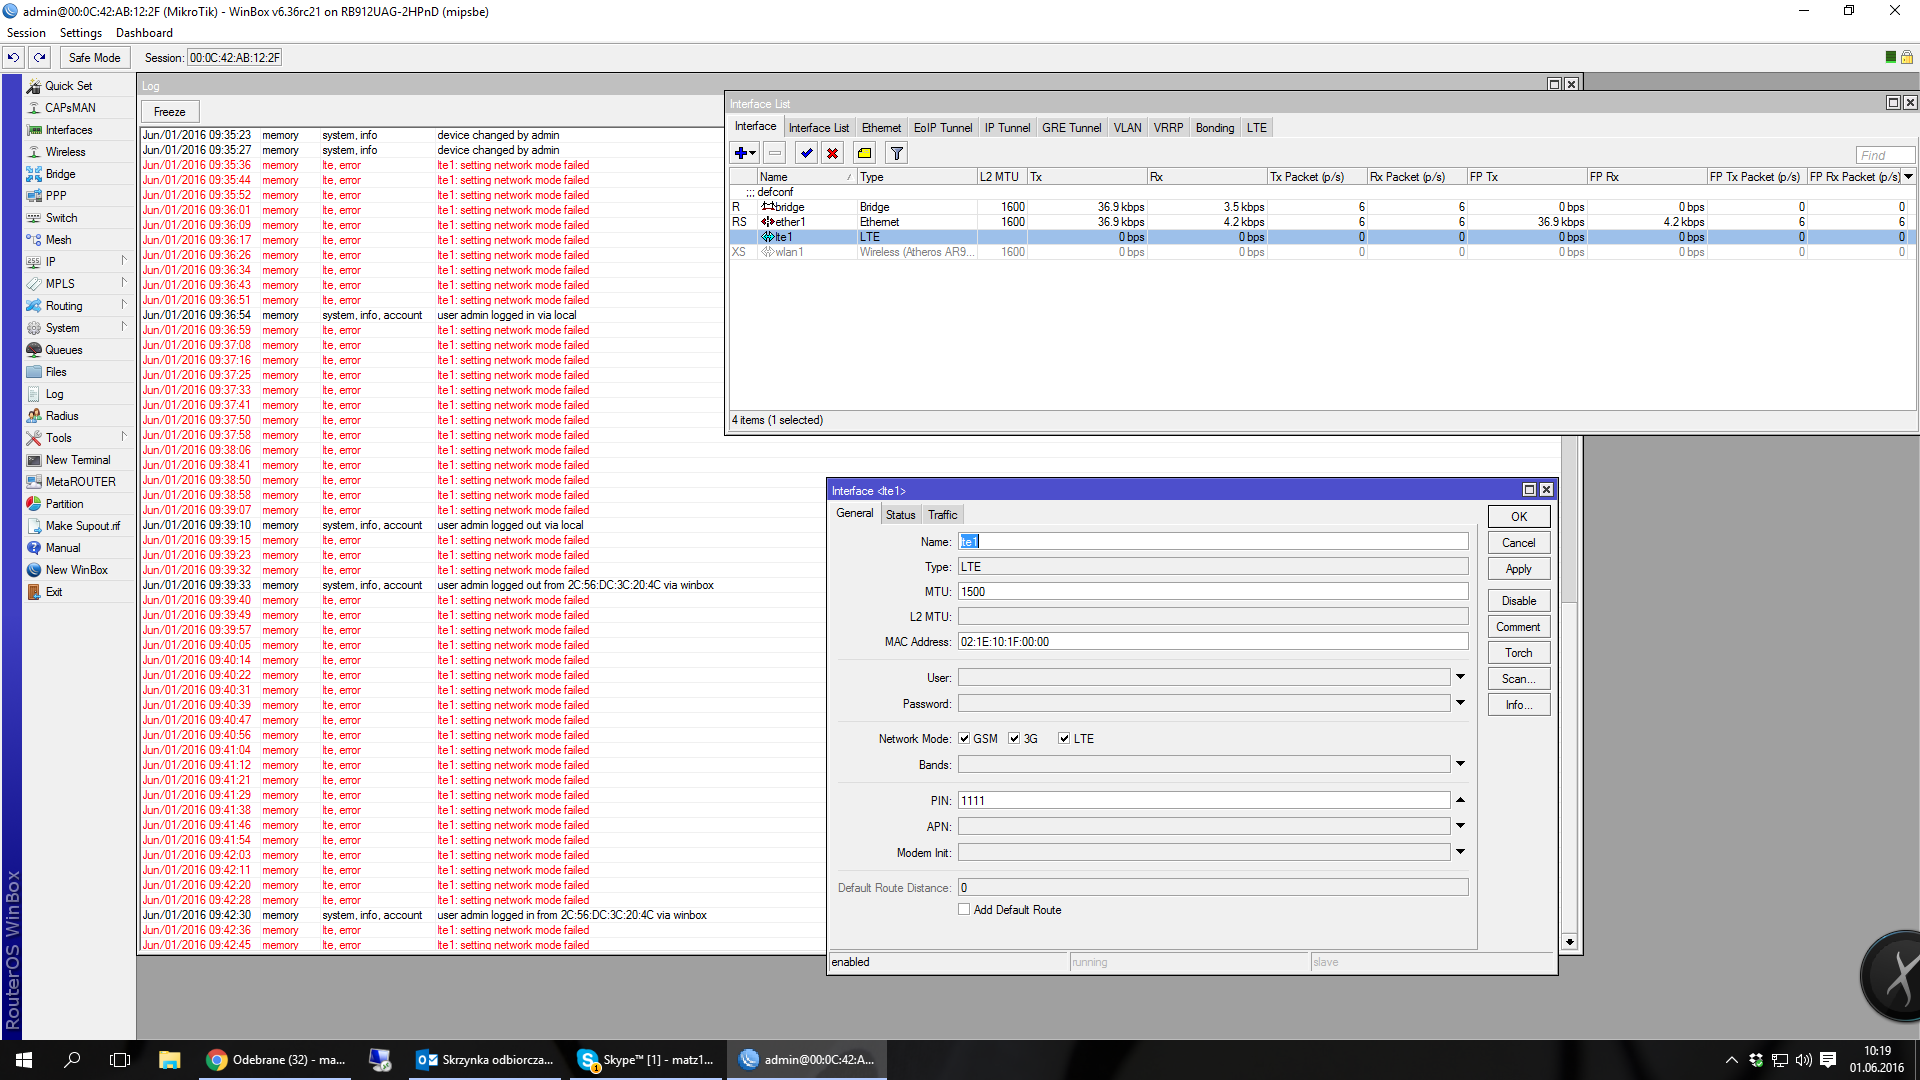
Task: Open Queues in sidebar
Action: [x=63, y=350]
